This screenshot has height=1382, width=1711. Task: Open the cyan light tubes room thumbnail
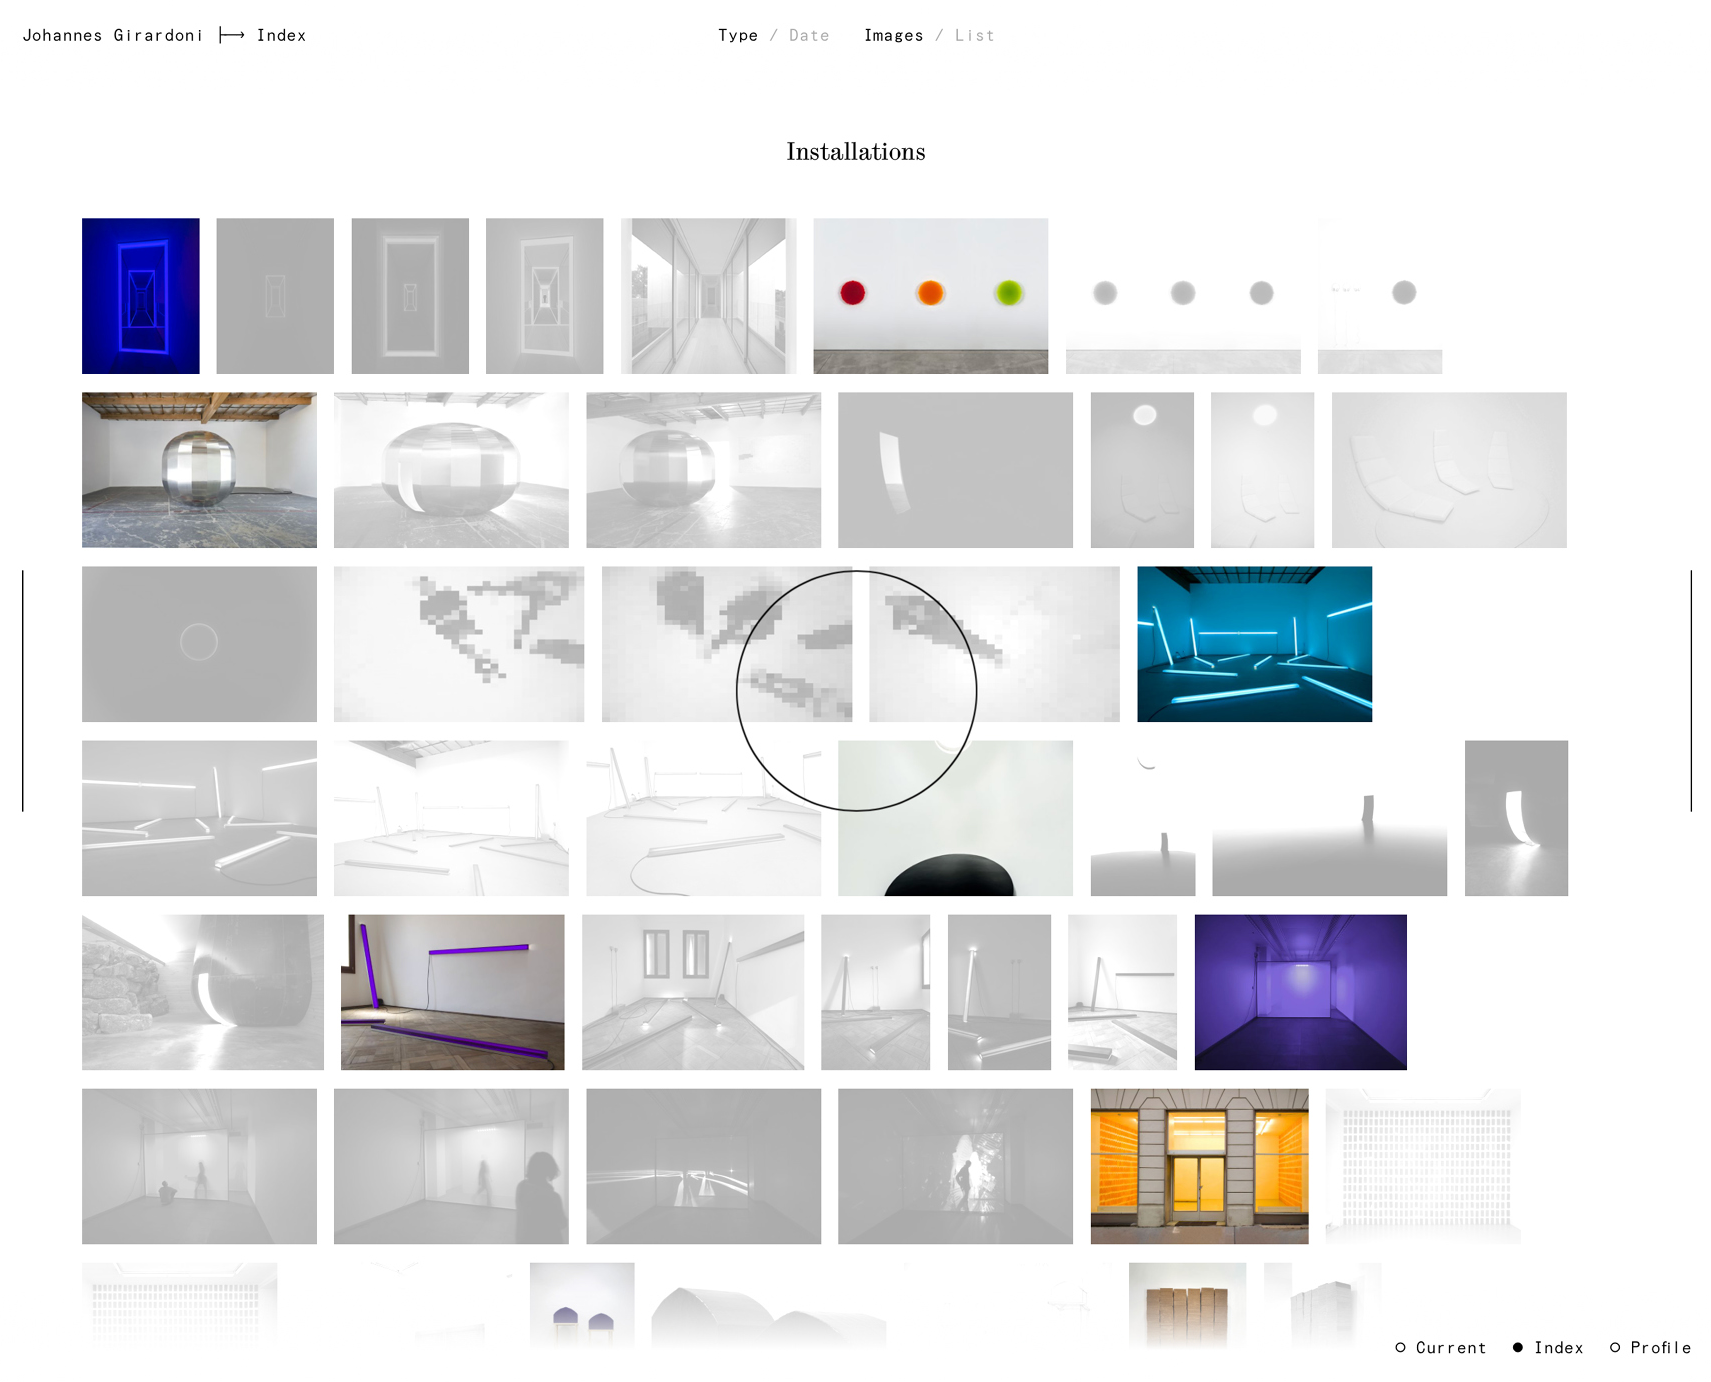tap(1254, 644)
